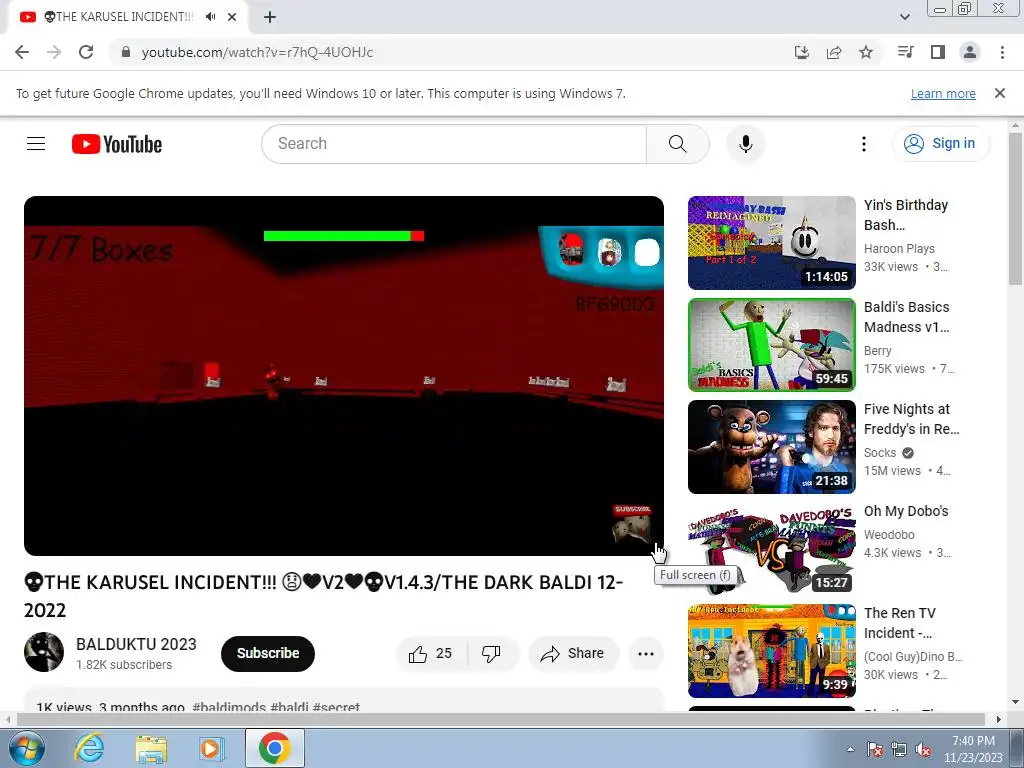Open BALDUKTU 2023 channel name link

[x=136, y=644]
